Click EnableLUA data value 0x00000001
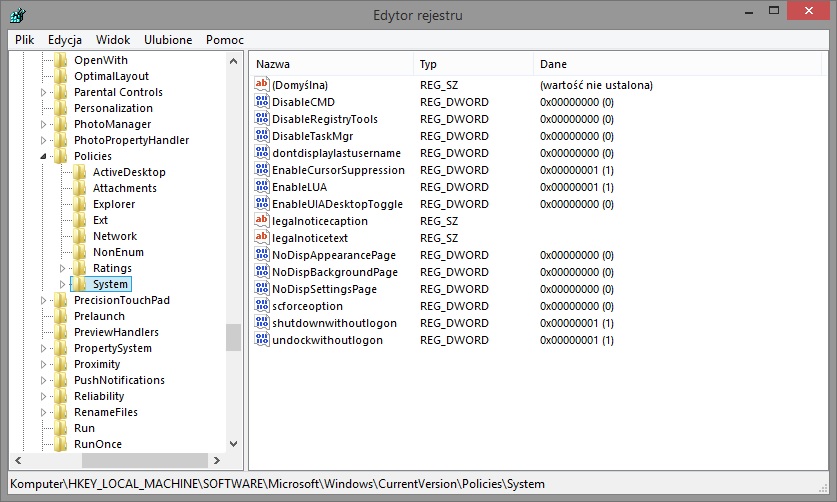The height and width of the screenshot is (502, 837). [577, 187]
